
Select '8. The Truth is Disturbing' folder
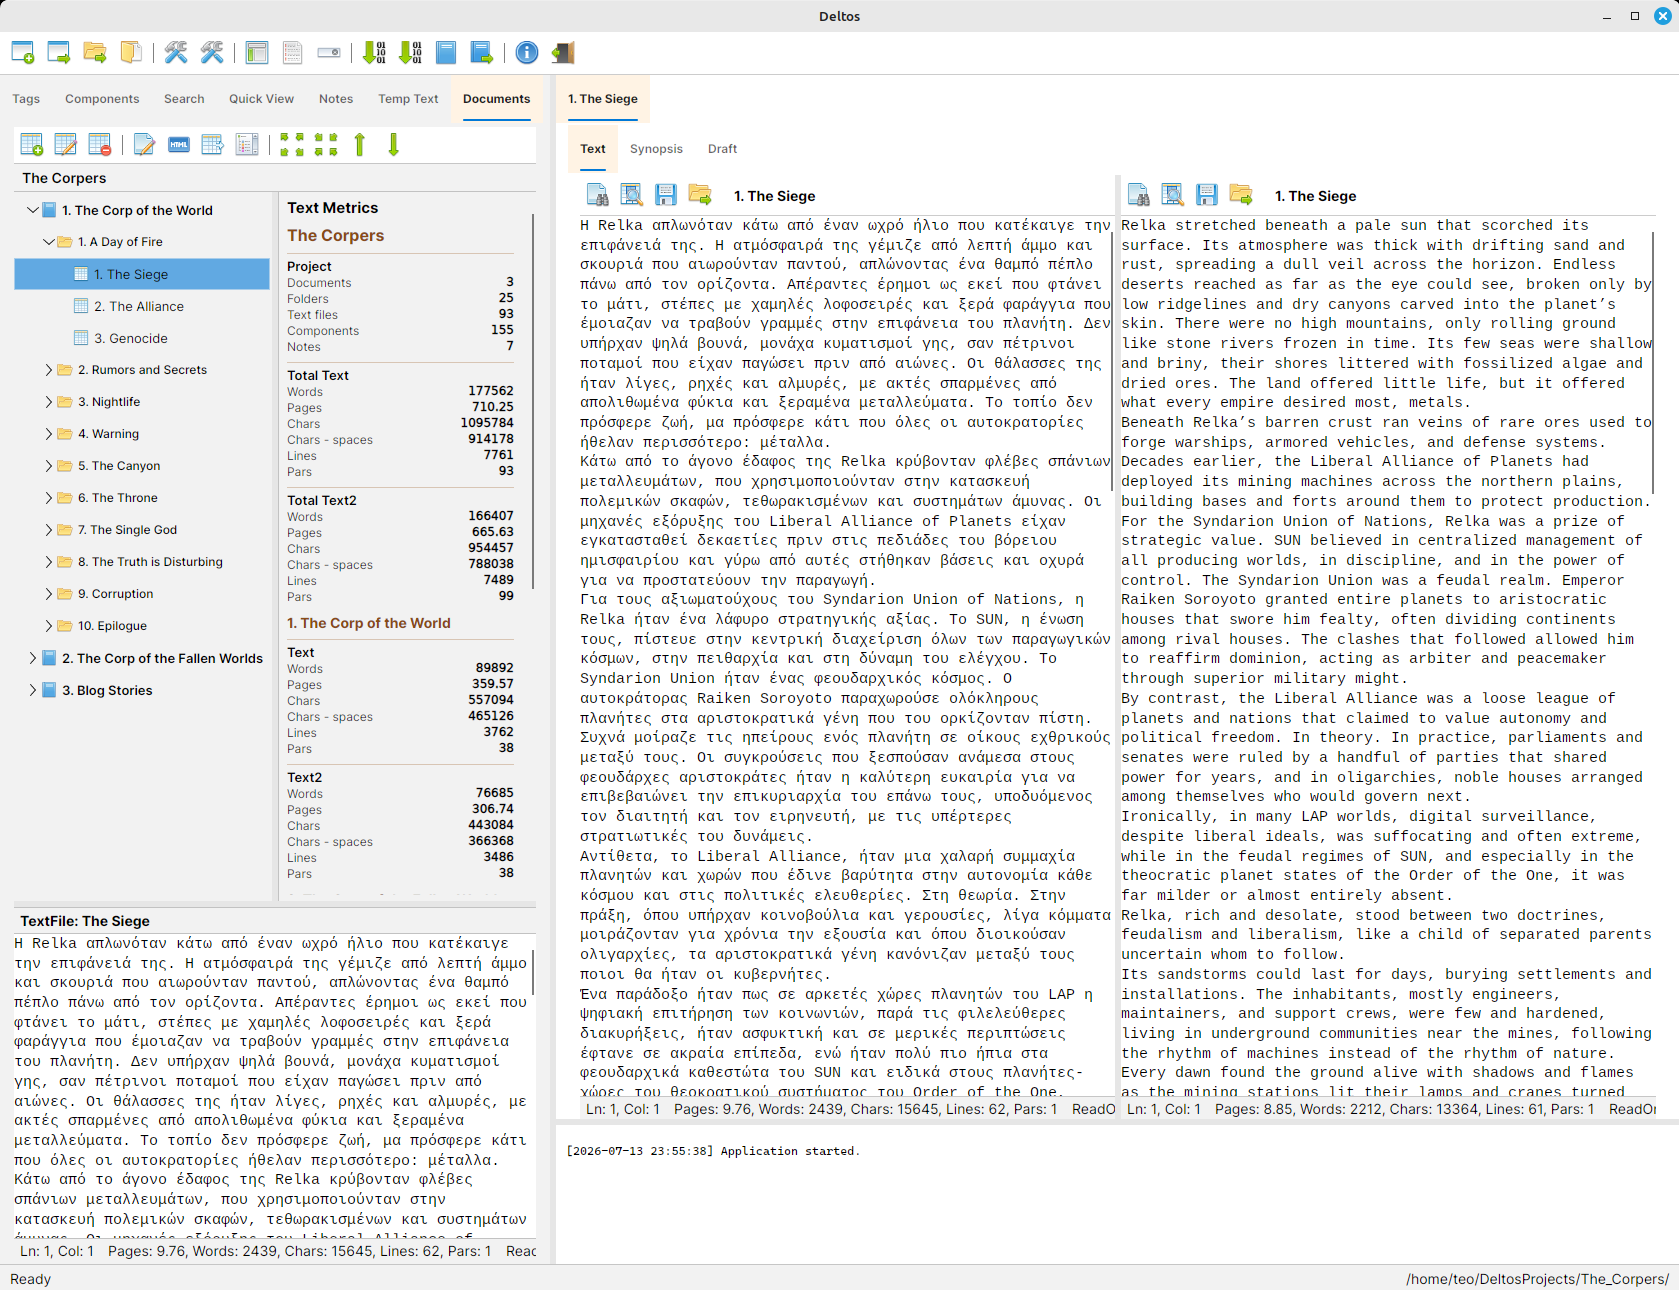pyautogui.click(x=150, y=562)
